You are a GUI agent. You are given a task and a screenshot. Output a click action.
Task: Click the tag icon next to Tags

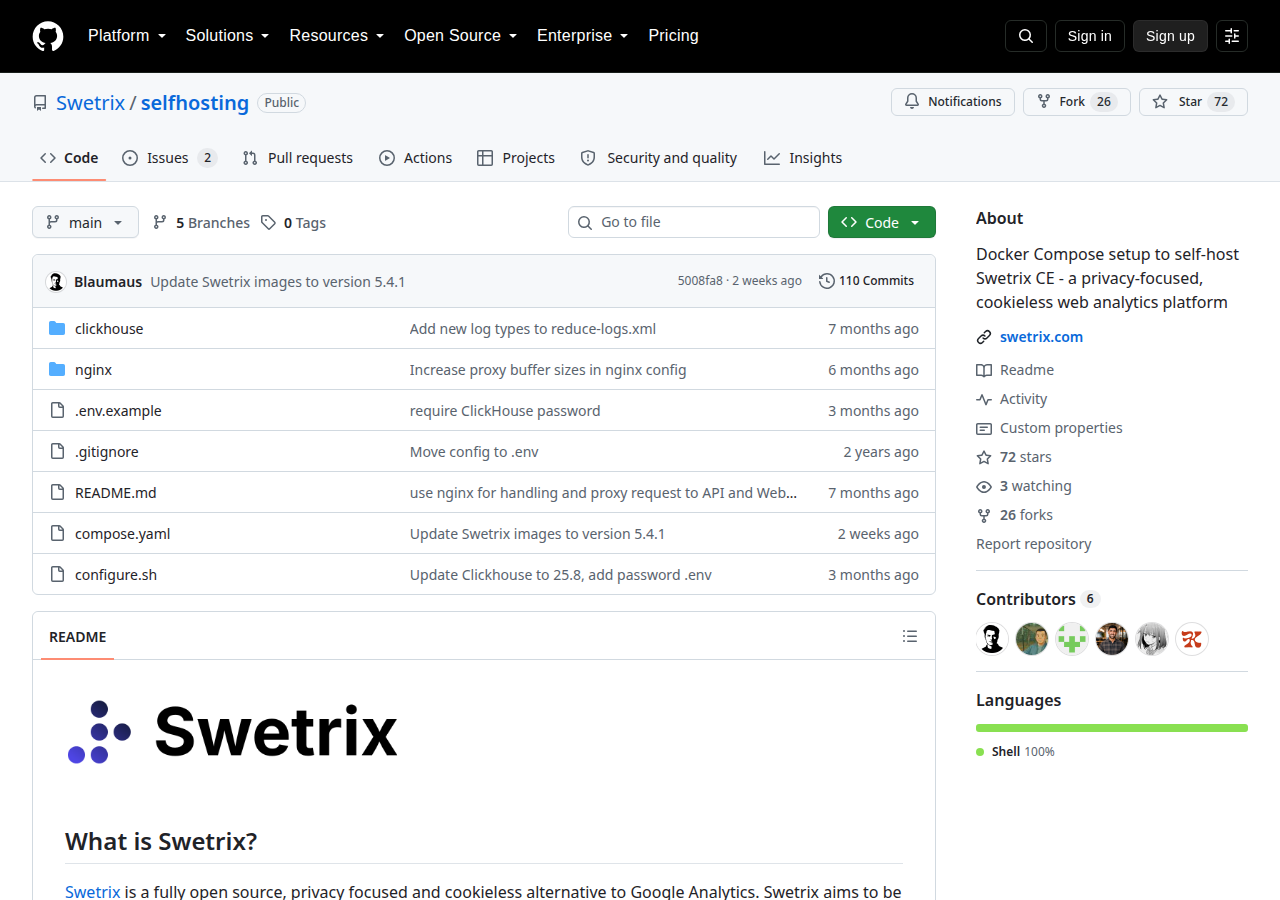pos(269,223)
